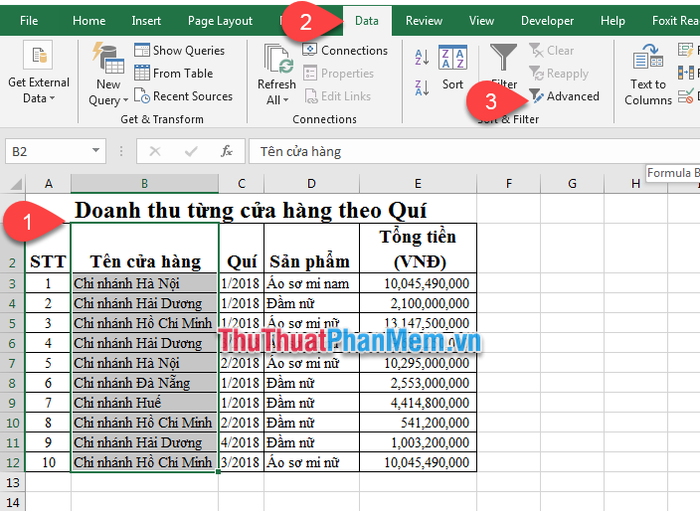Image resolution: width=700 pixels, height=511 pixels.
Task: Select column E header
Action: (418, 183)
